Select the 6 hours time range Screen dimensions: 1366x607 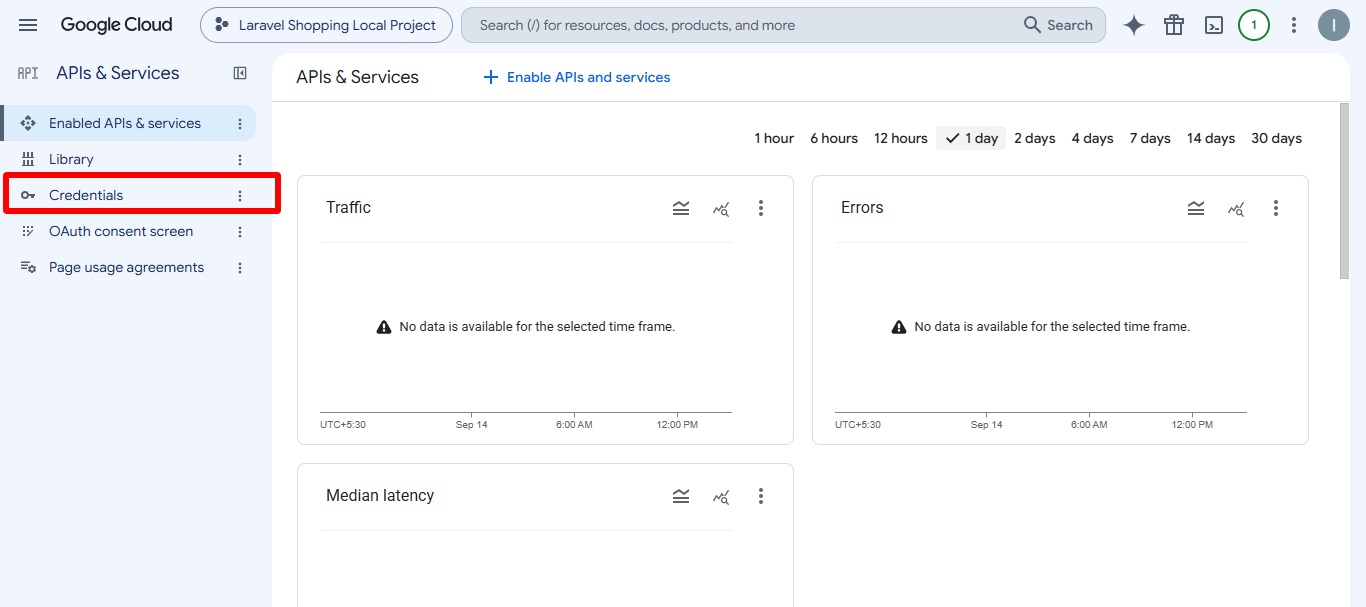point(834,138)
